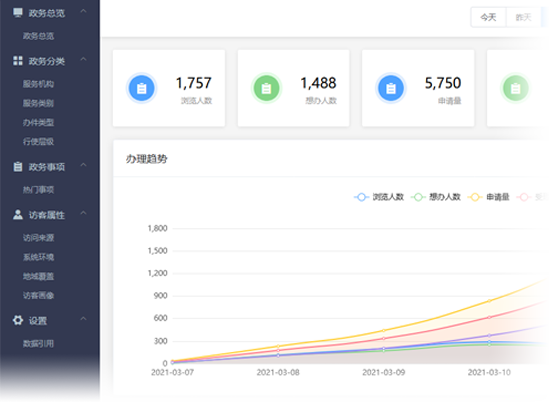
Task: Click the yellow data point at 2021-03-08
Action: click(x=278, y=346)
